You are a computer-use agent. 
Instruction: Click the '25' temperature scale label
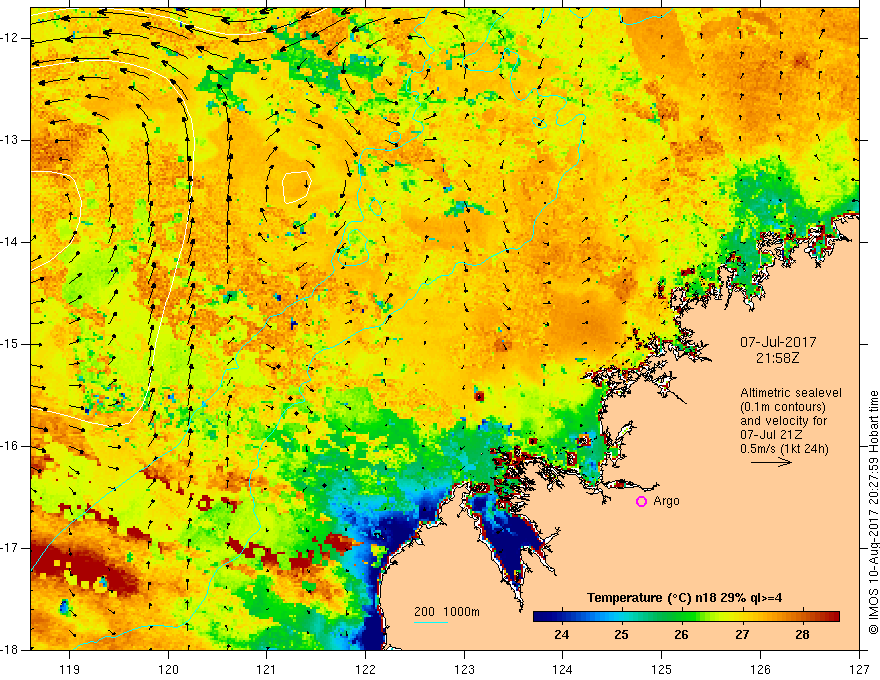click(621, 635)
